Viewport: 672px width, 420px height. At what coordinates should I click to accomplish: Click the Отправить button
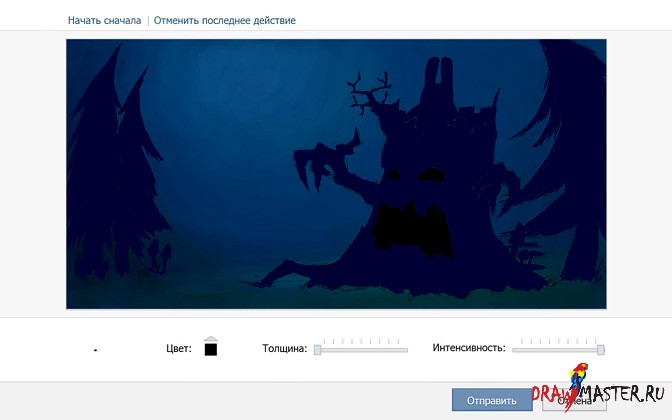click(492, 400)
